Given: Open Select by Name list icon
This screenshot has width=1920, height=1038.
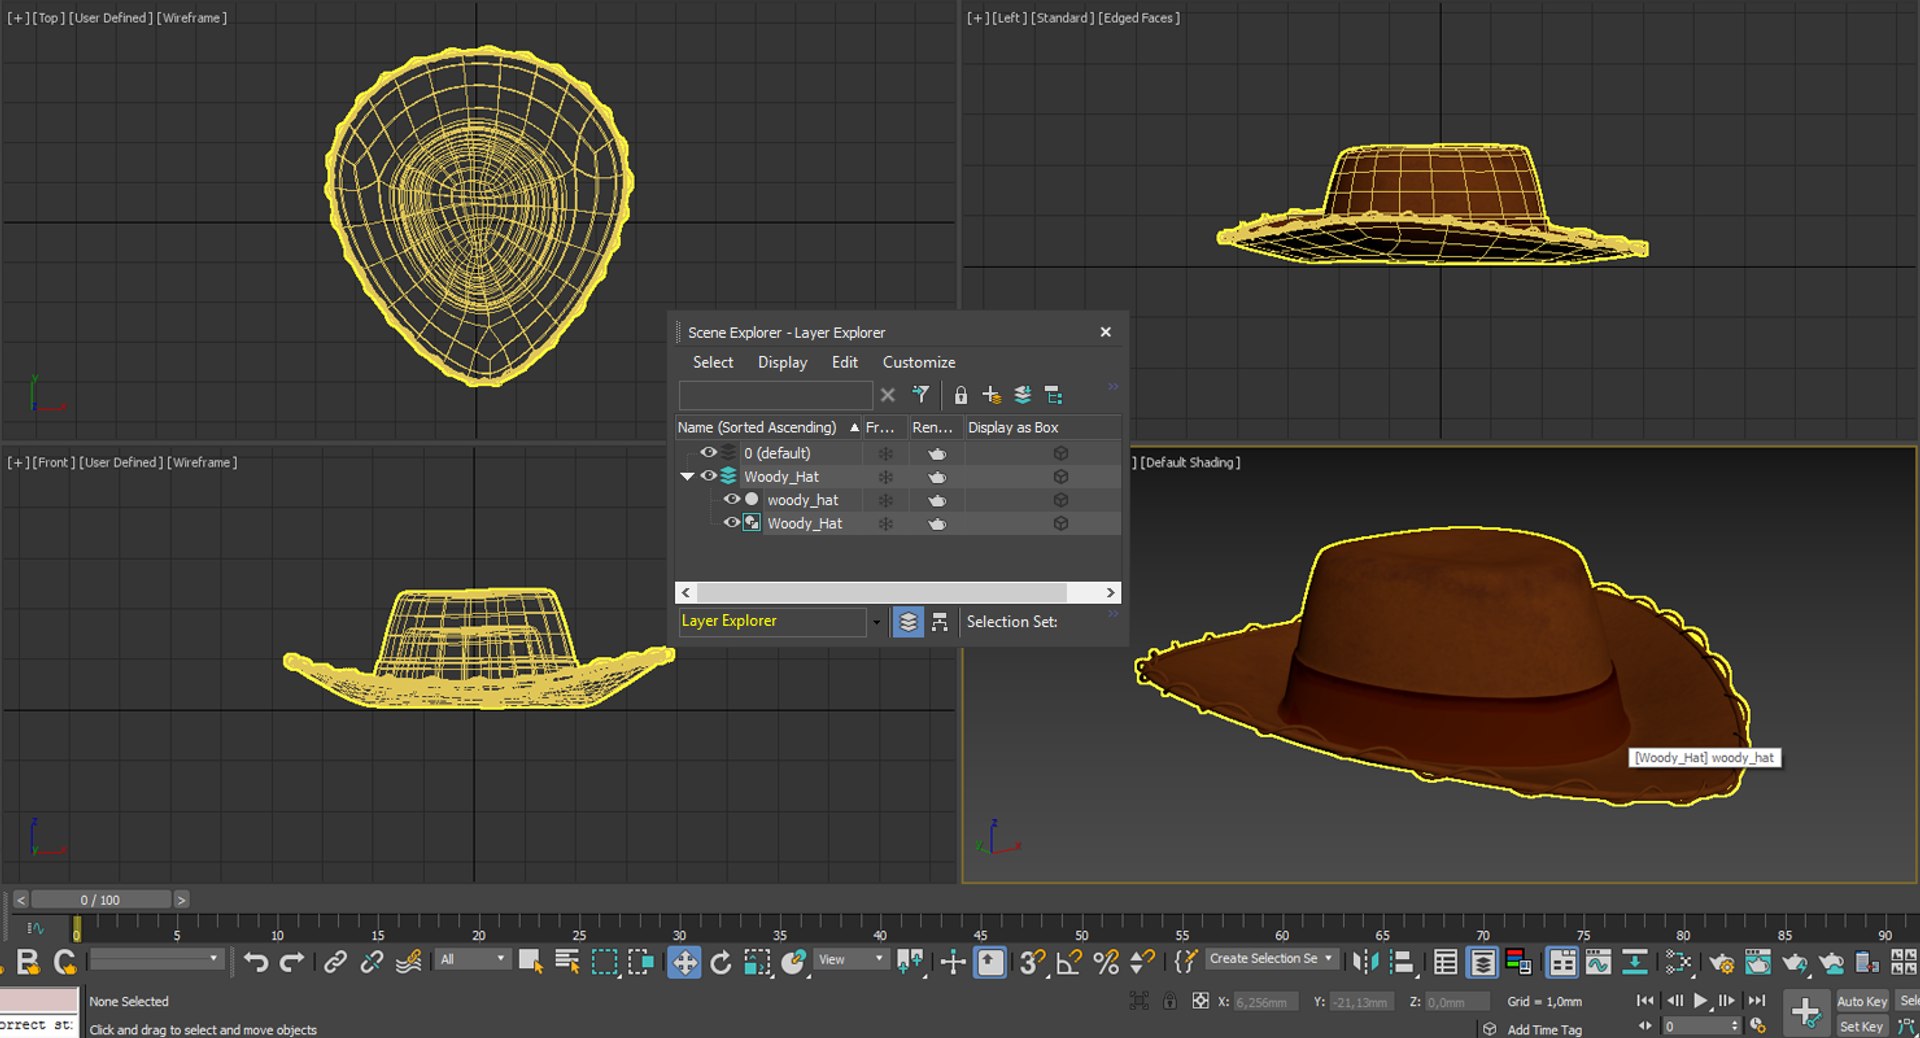Looking at the screenshot, I should point(567,962).
